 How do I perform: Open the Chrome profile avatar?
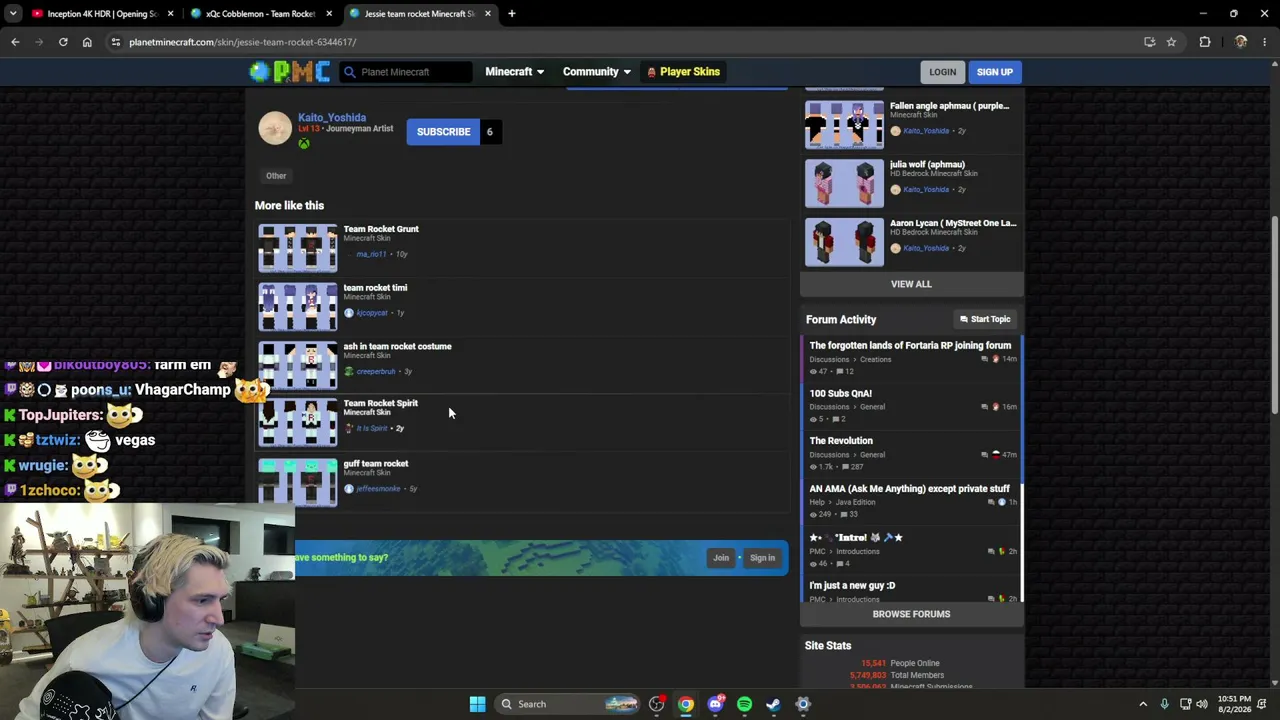1241,42
